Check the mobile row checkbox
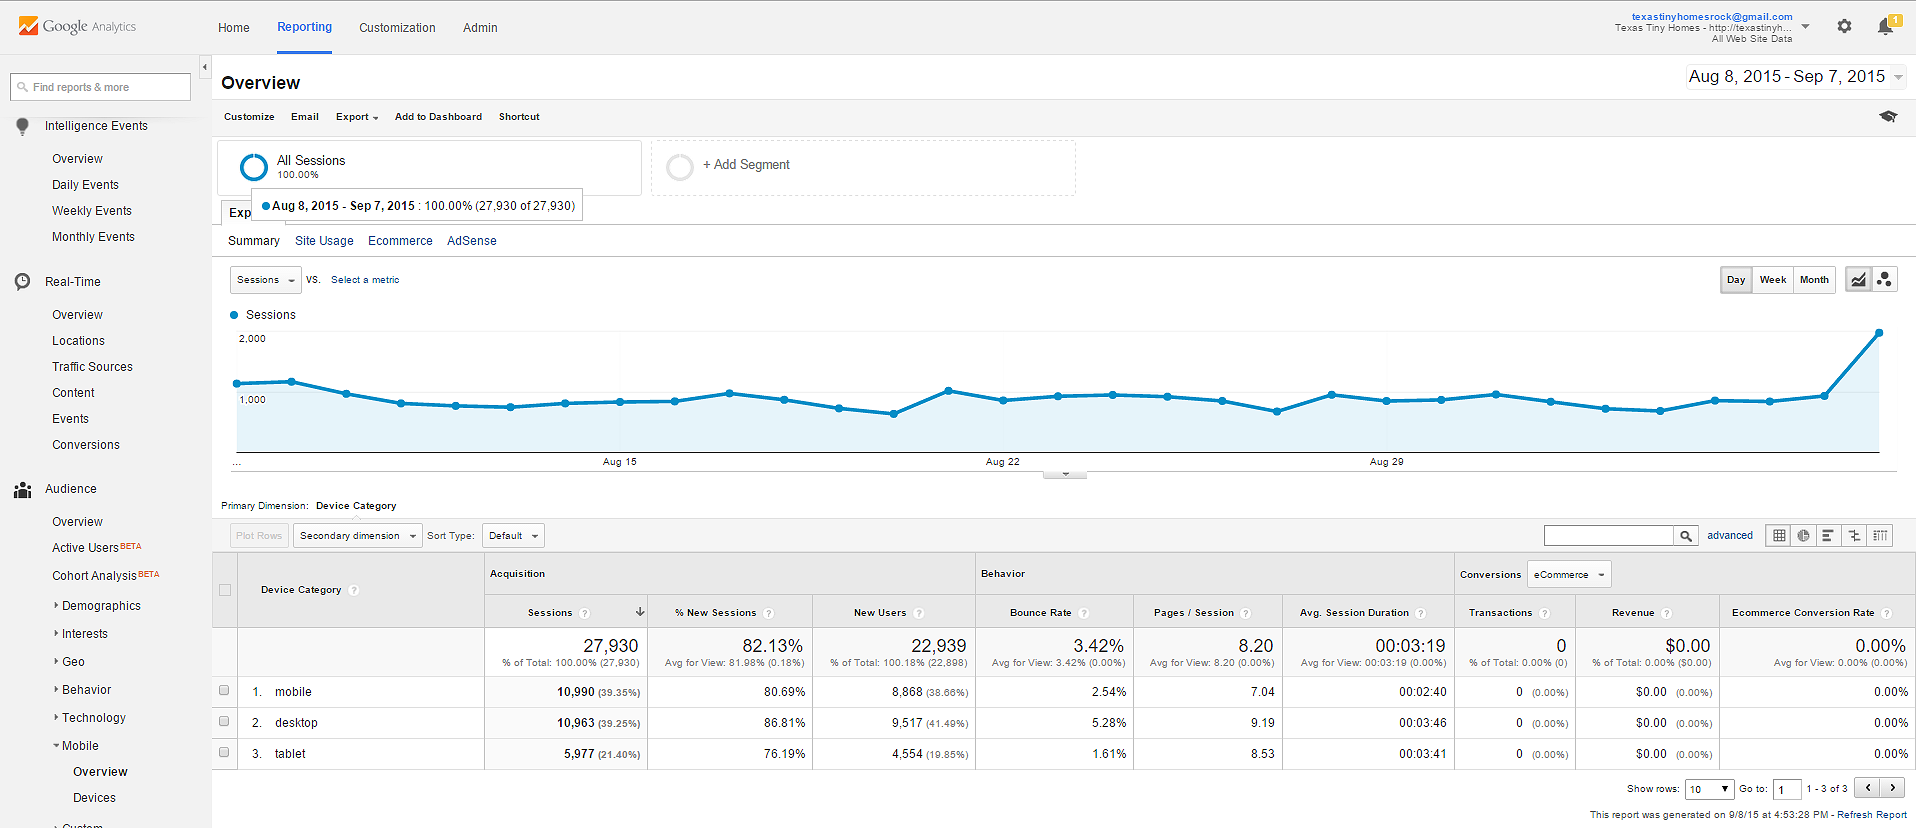 (224, 690)
